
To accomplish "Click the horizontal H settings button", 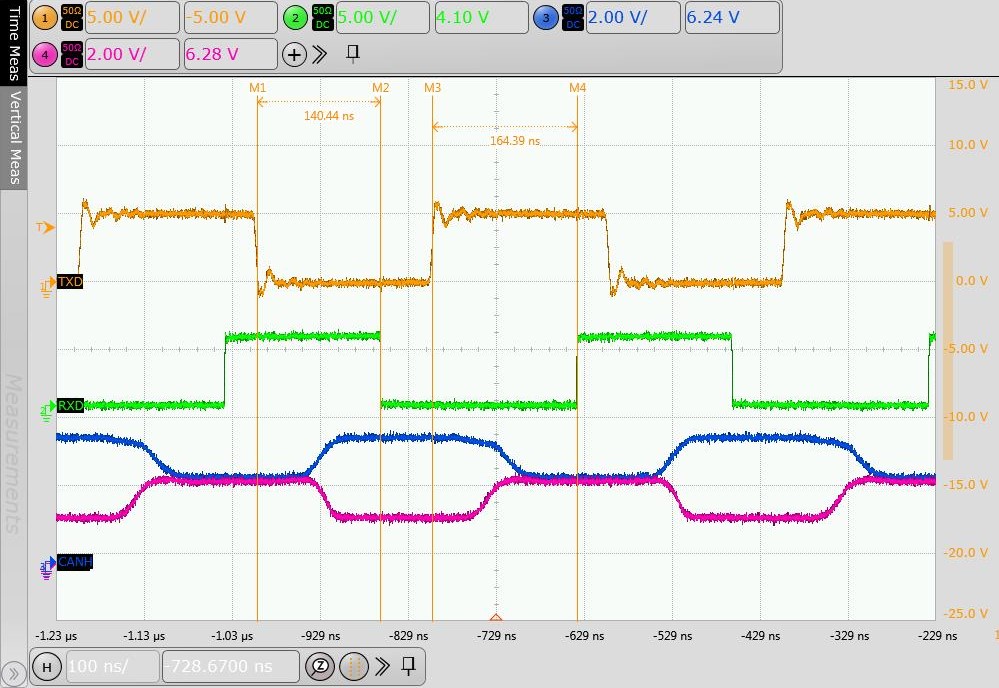I will pos(46,666).
